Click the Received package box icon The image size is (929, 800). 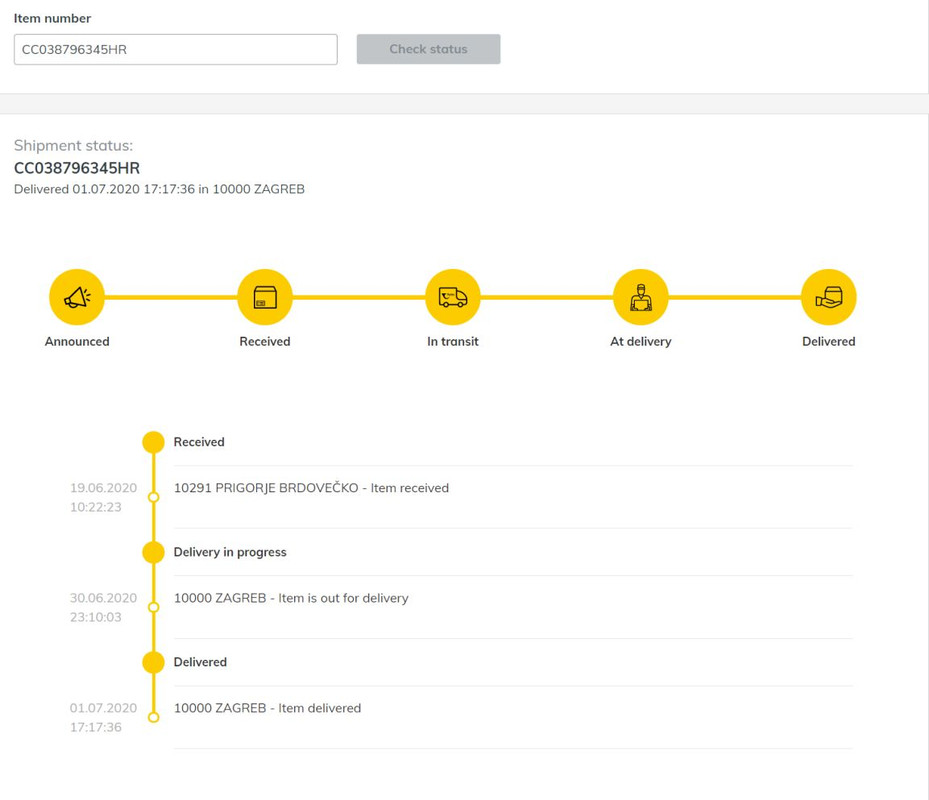[x=265, y=297]
